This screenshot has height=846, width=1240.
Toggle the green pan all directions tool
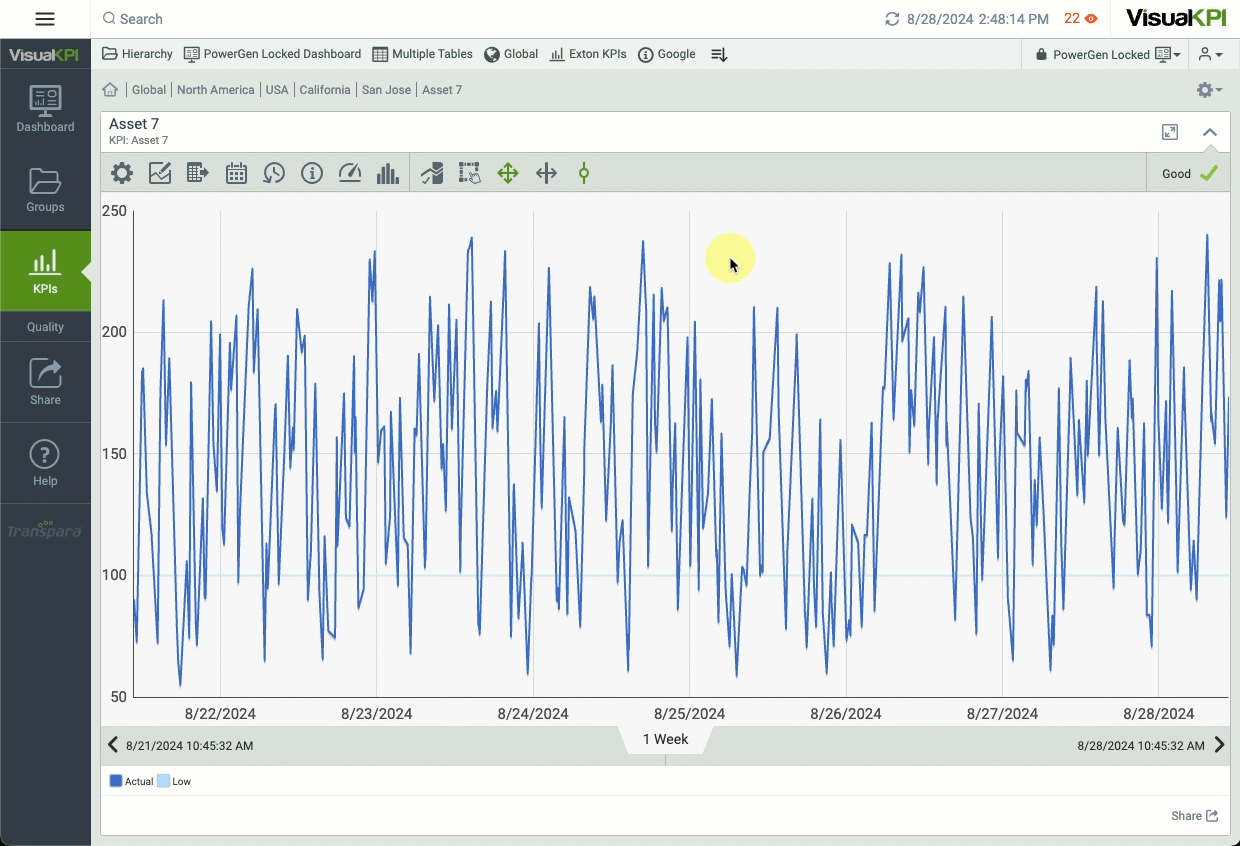[508, 173]
